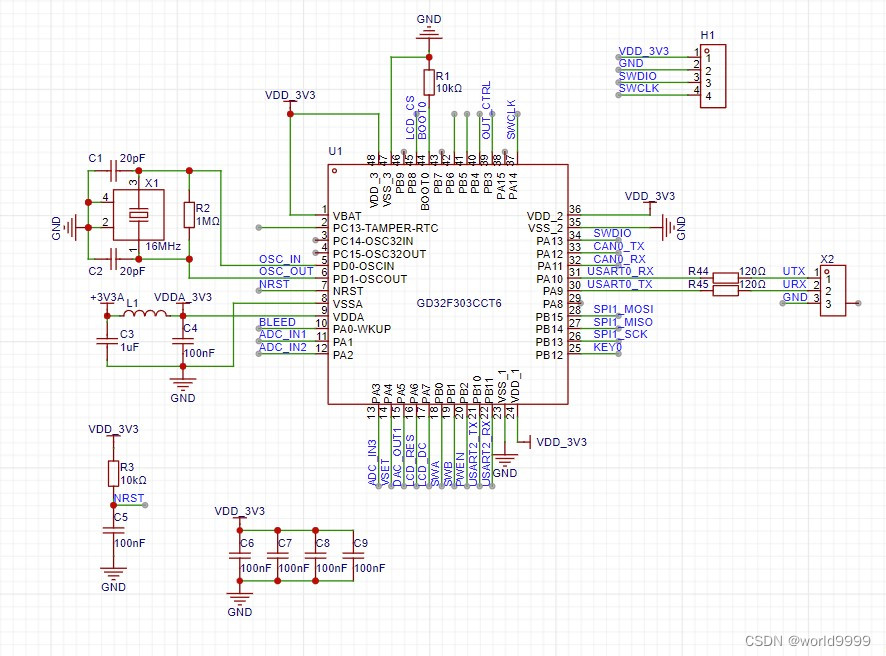The width and height of the screenshot is (886, 656).
Task: Click the SPI1_MISO net label
Action: (623, 322)
